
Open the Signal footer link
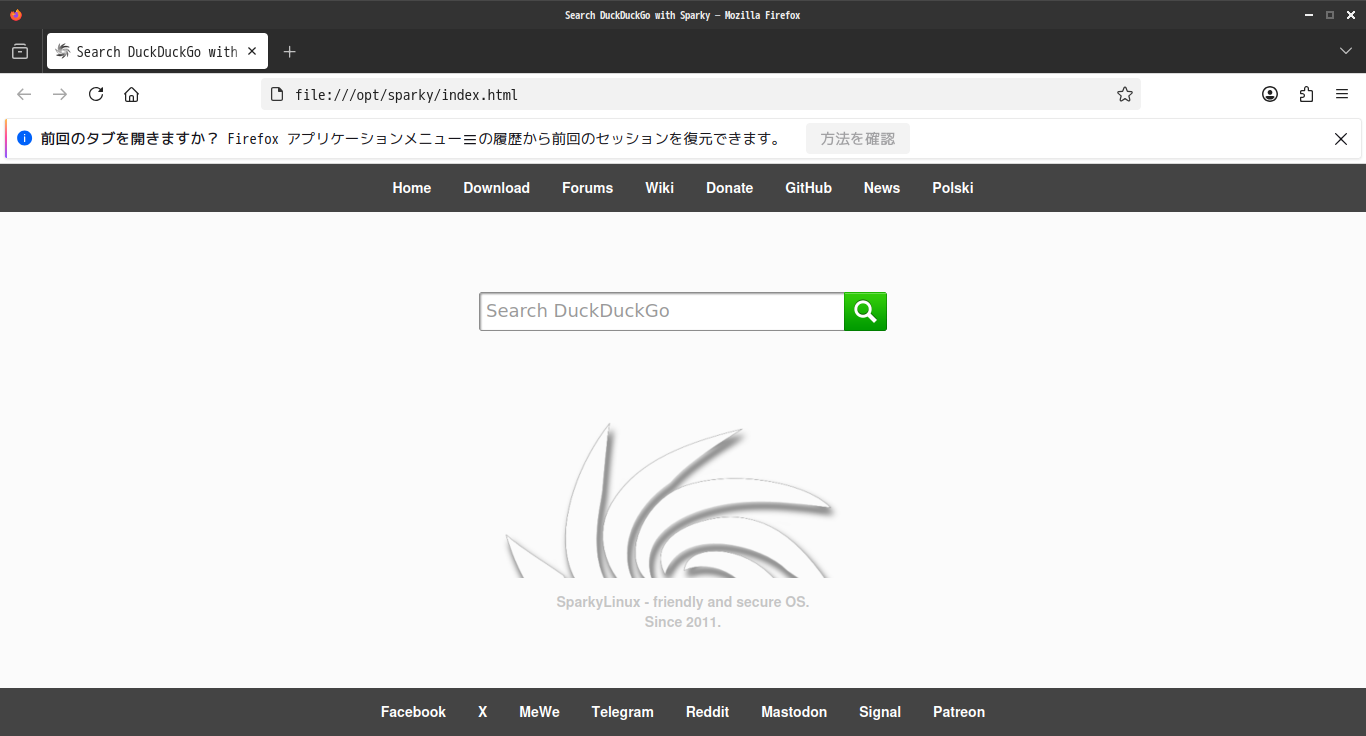(880, 712)
